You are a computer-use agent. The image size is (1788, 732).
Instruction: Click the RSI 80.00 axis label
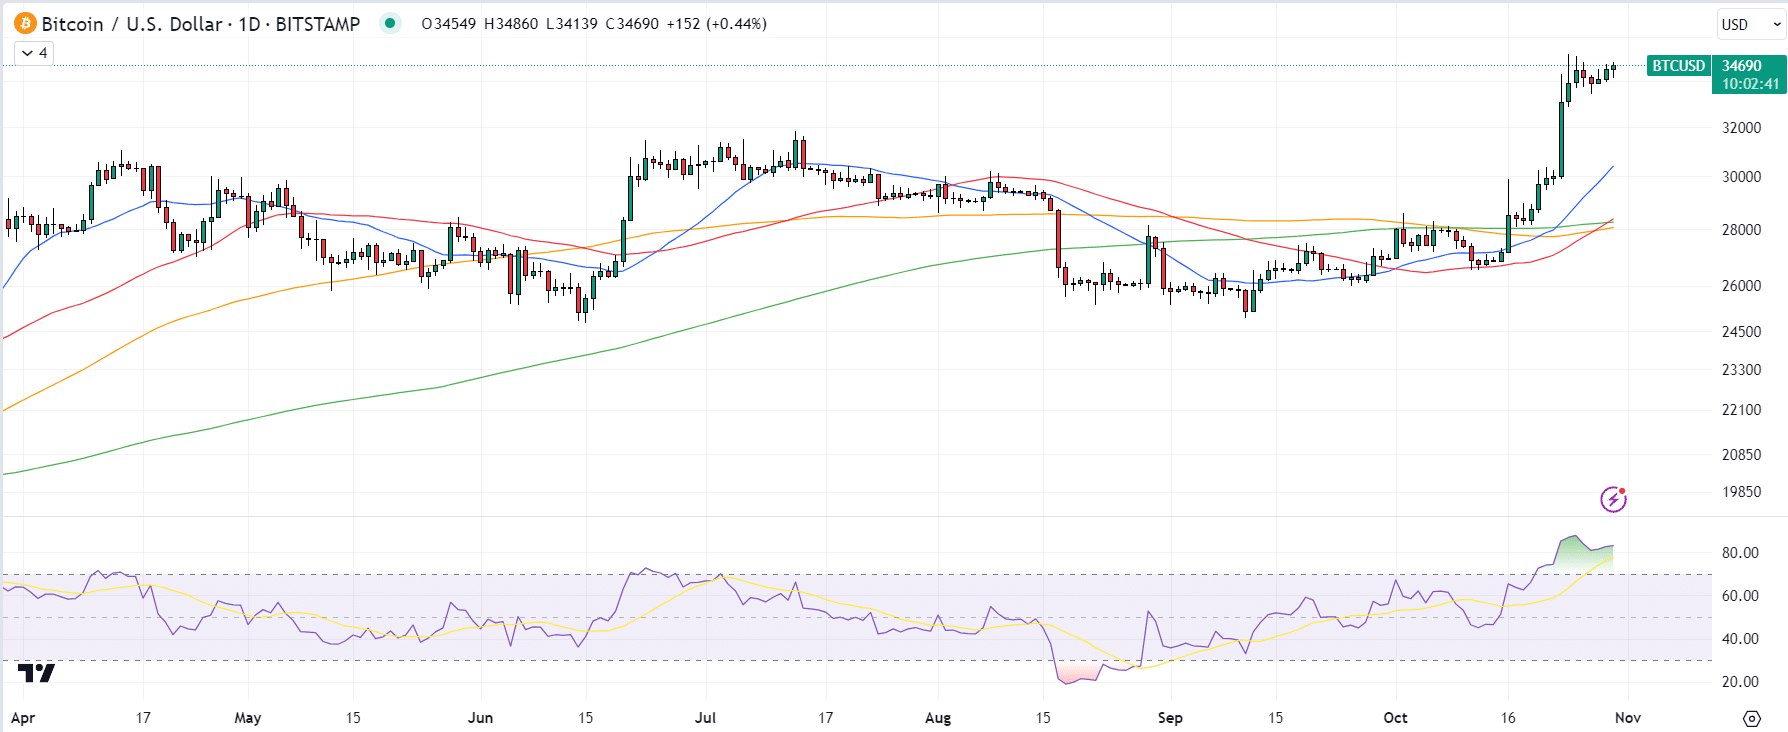tap(1740, 553)
